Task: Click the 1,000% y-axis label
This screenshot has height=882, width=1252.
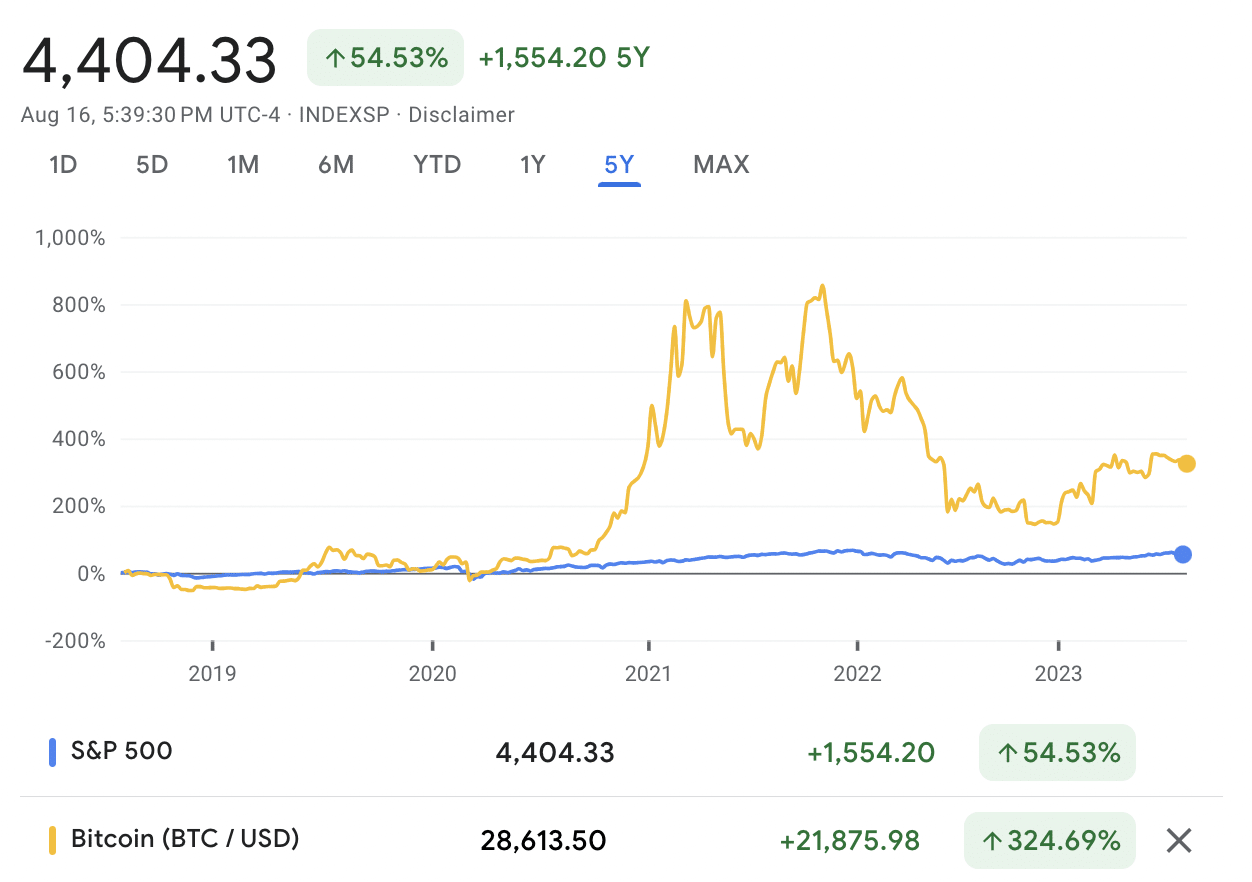Action: (70, 238)
